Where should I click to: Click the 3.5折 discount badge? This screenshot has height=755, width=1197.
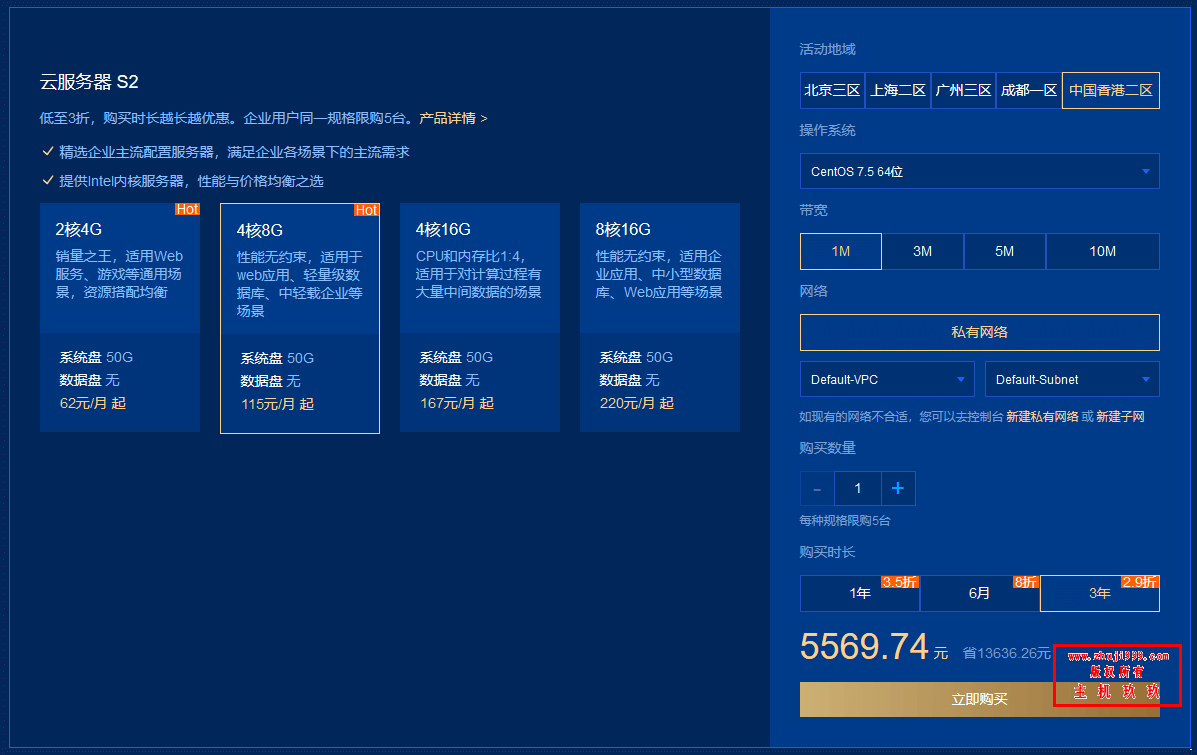point(899,582)
